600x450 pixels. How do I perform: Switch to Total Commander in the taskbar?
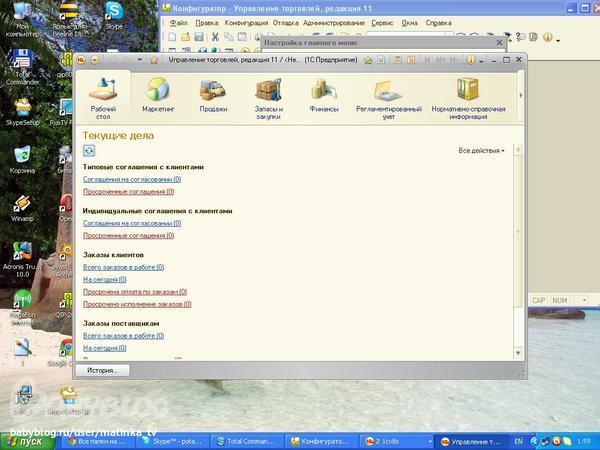[x=247, y=441]
